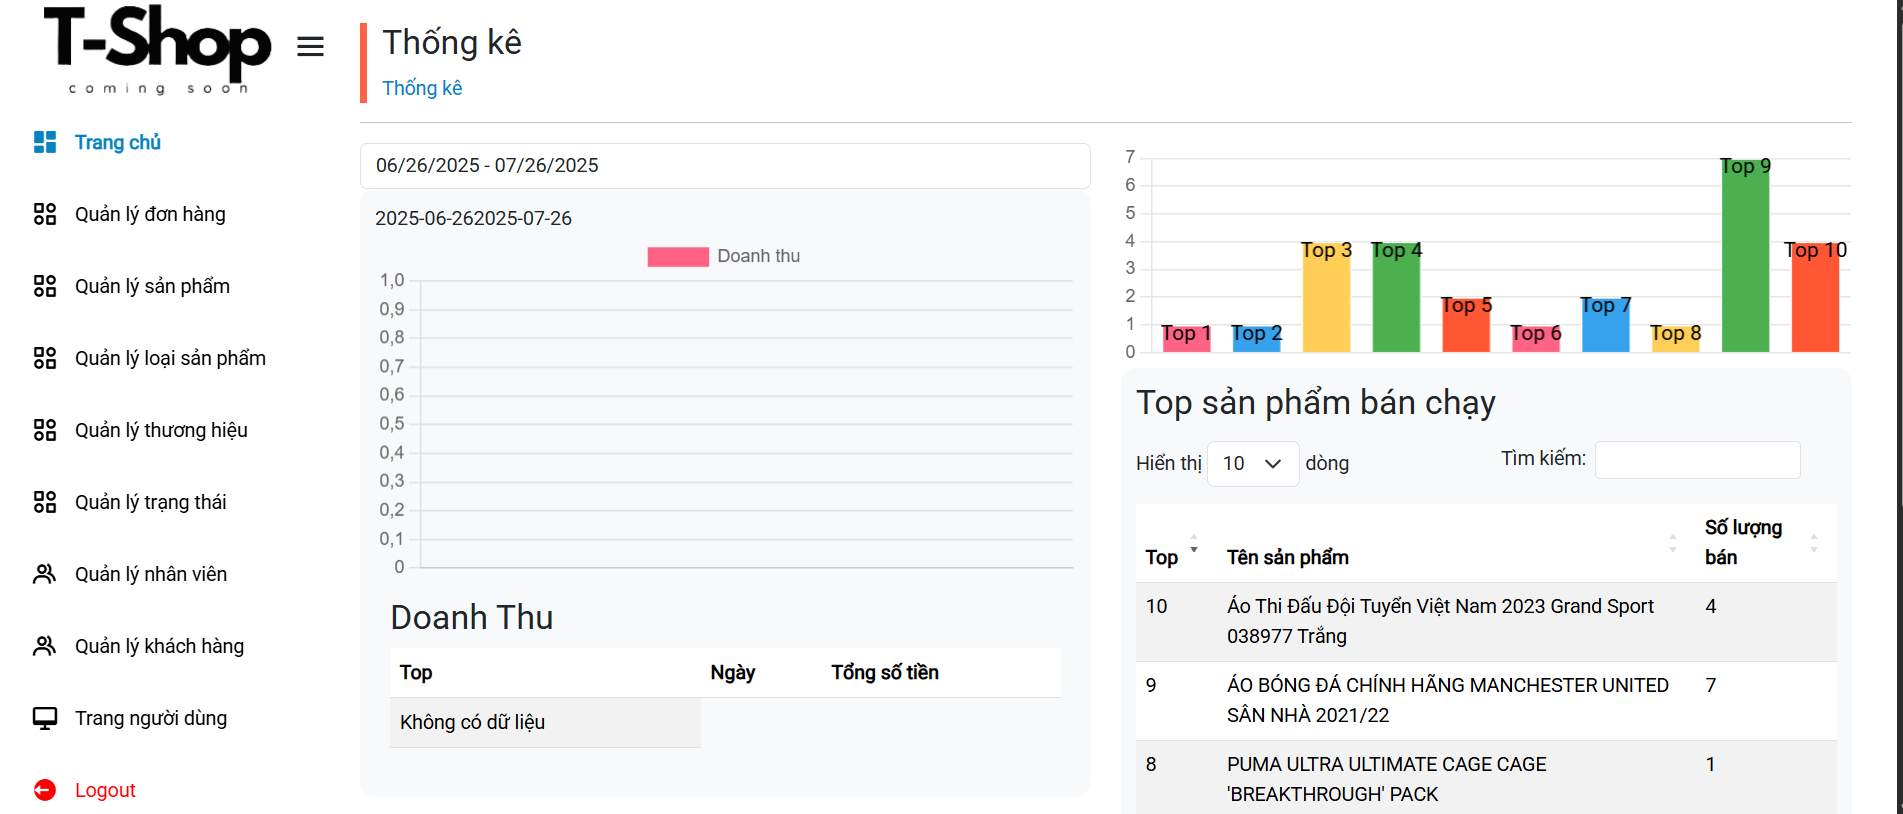Click the Top 5 orange bar

tap(1466, 324)
